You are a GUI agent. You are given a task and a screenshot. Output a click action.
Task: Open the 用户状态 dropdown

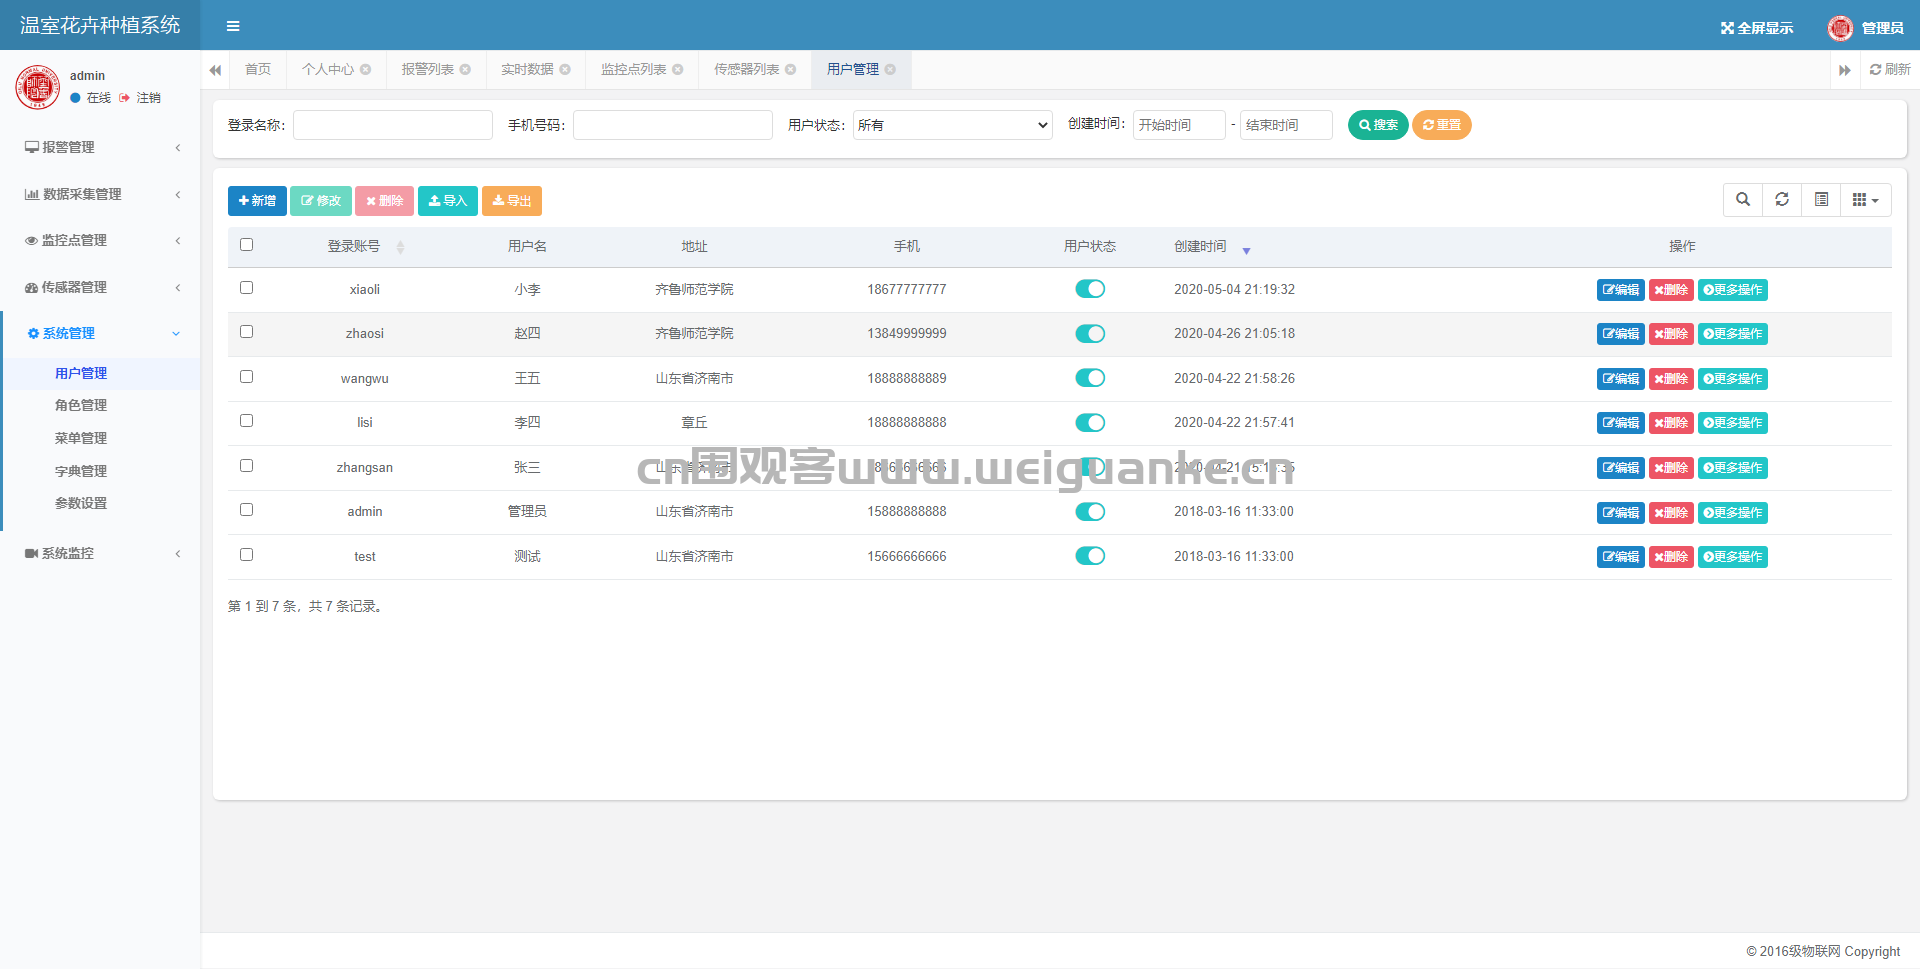tap(953, 125)
